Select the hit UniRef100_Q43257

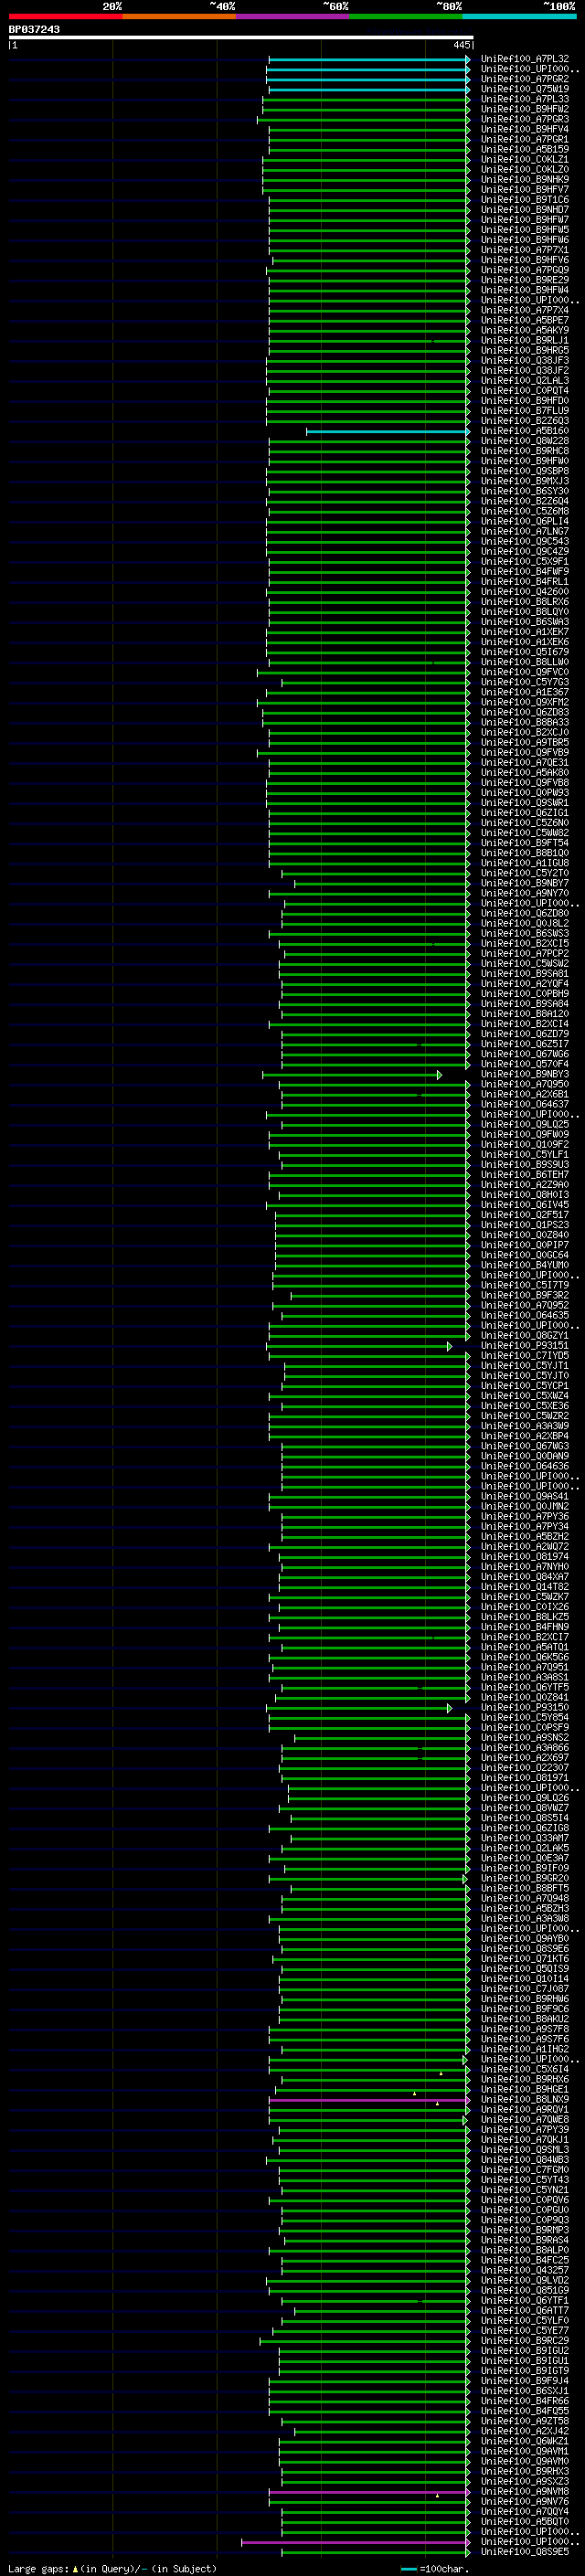pos(524,2270)
